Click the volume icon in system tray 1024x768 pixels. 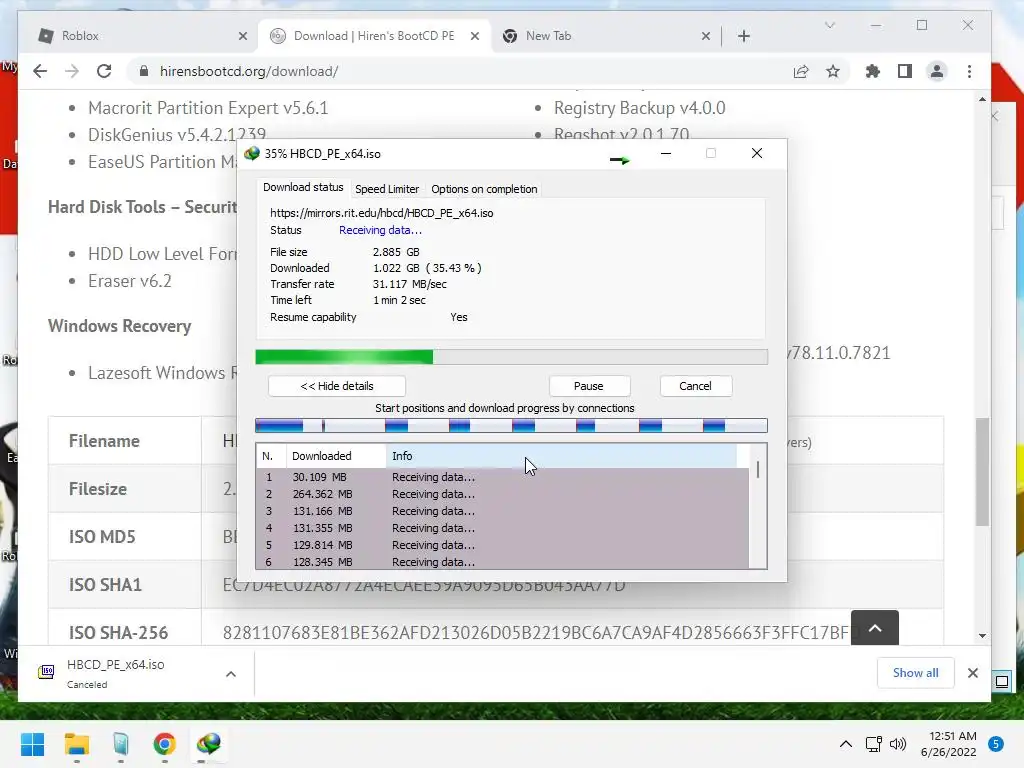[898, 744]
